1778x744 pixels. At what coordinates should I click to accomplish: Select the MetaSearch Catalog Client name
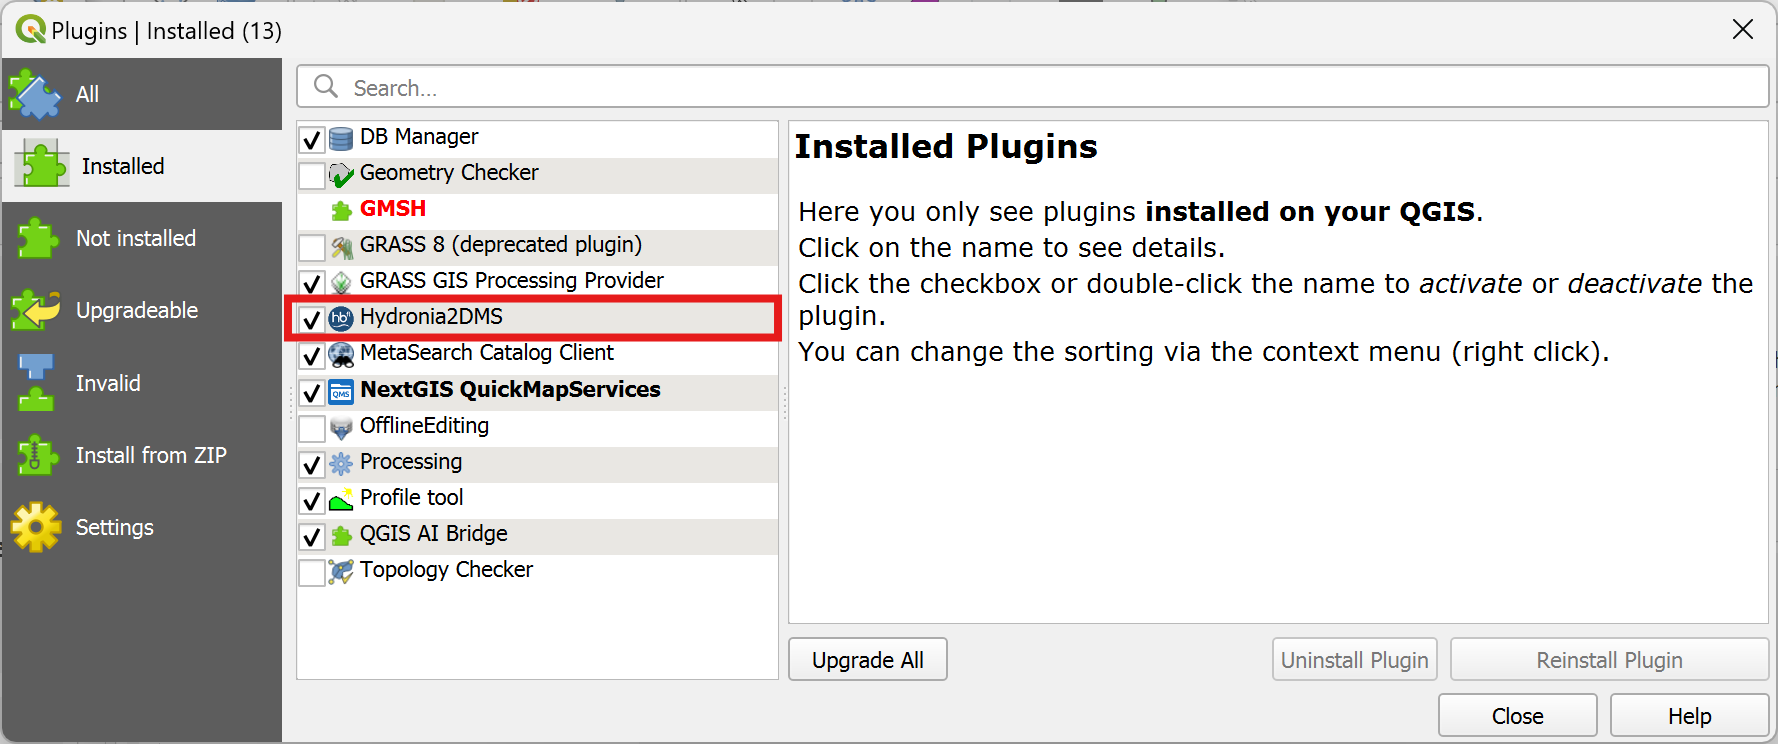coord(487,352)
